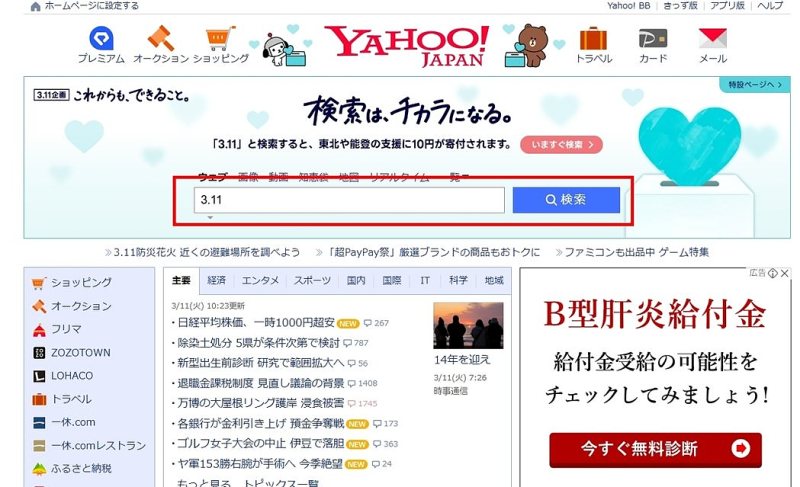Image resolution: width=800 pixels, height=487 pixels.
Task: Open the ヘルプ link
Action: point(769,6)
